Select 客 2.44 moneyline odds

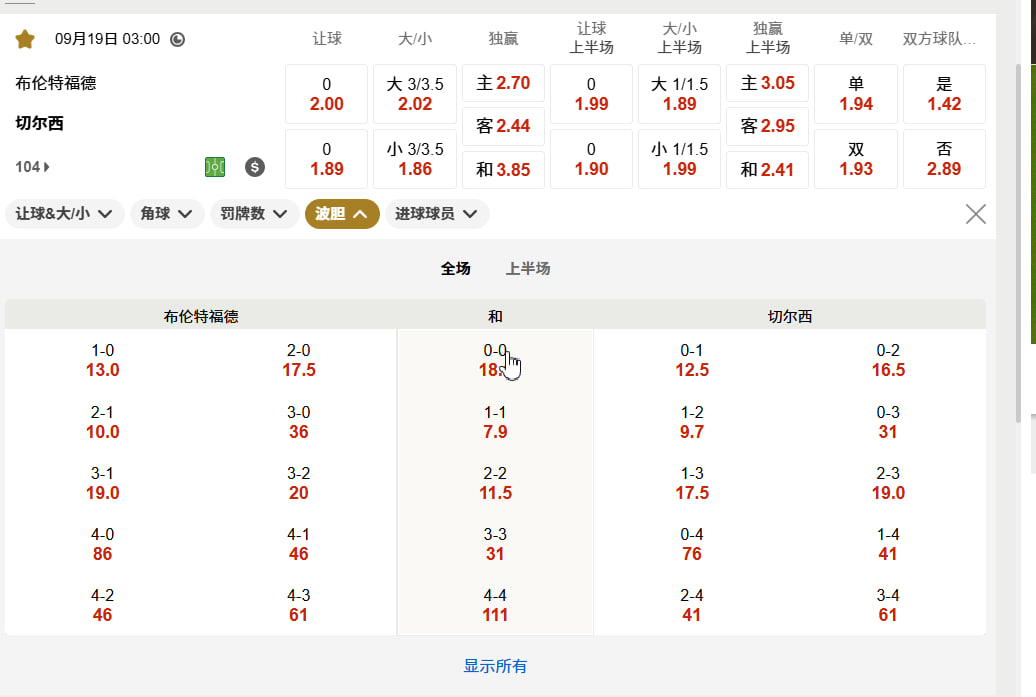pyautogui.click(x=503, y=126)
